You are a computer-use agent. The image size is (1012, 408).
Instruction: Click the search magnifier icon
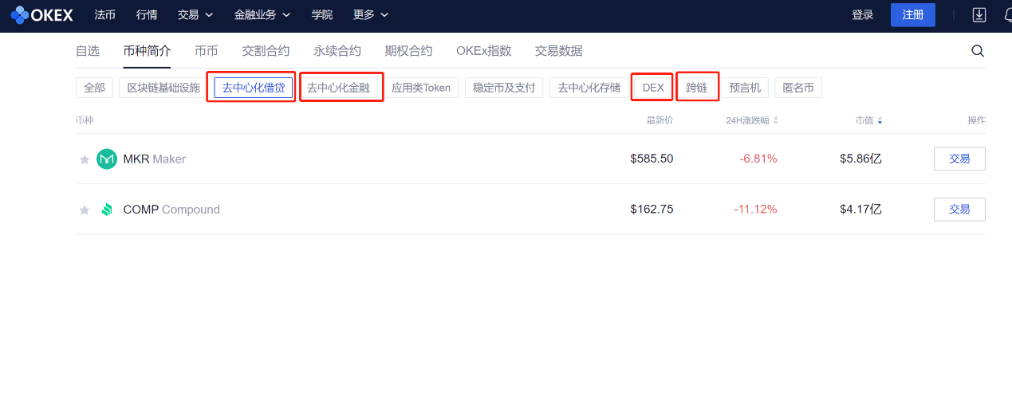click(x=977, y=51)
